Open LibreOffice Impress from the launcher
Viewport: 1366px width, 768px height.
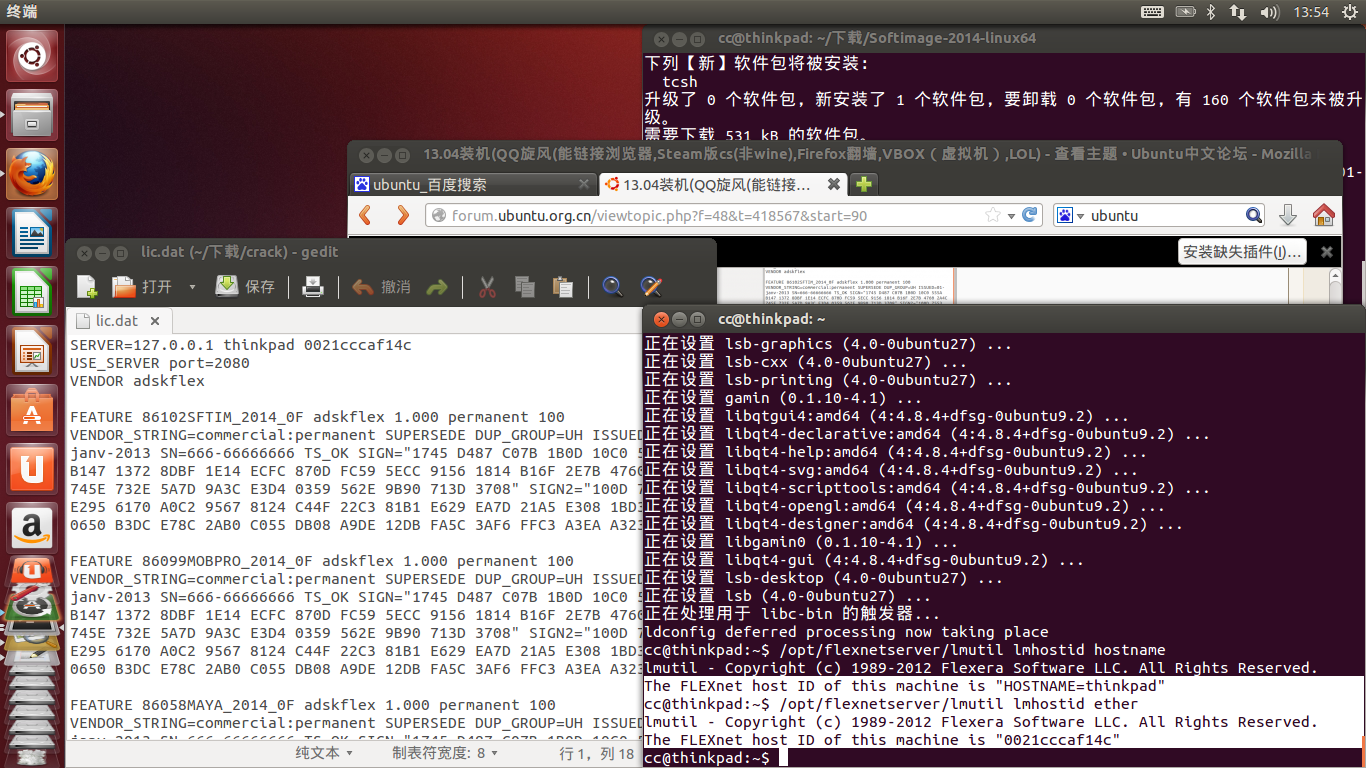pos(32,351)
